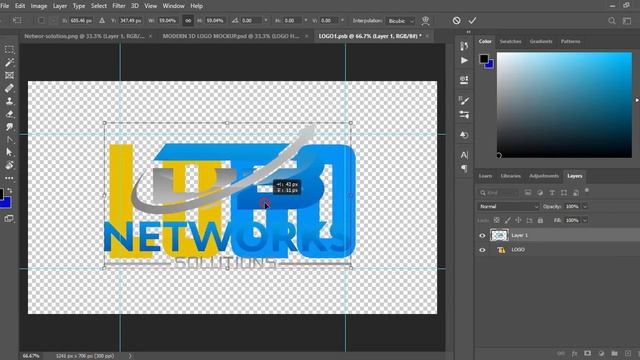The width and height of the screenshot is (640, 360).
Task: Open the Character panel icon
Action: pos(464,155)
